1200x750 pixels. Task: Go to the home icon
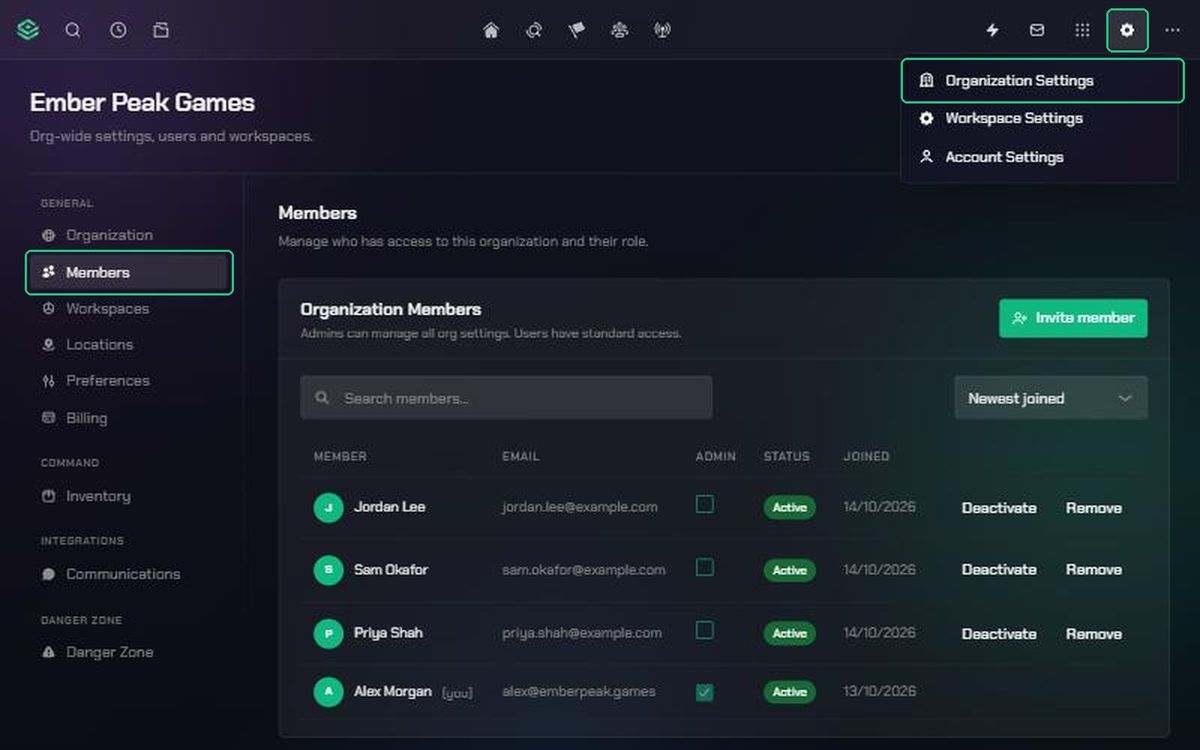point(491,30)
